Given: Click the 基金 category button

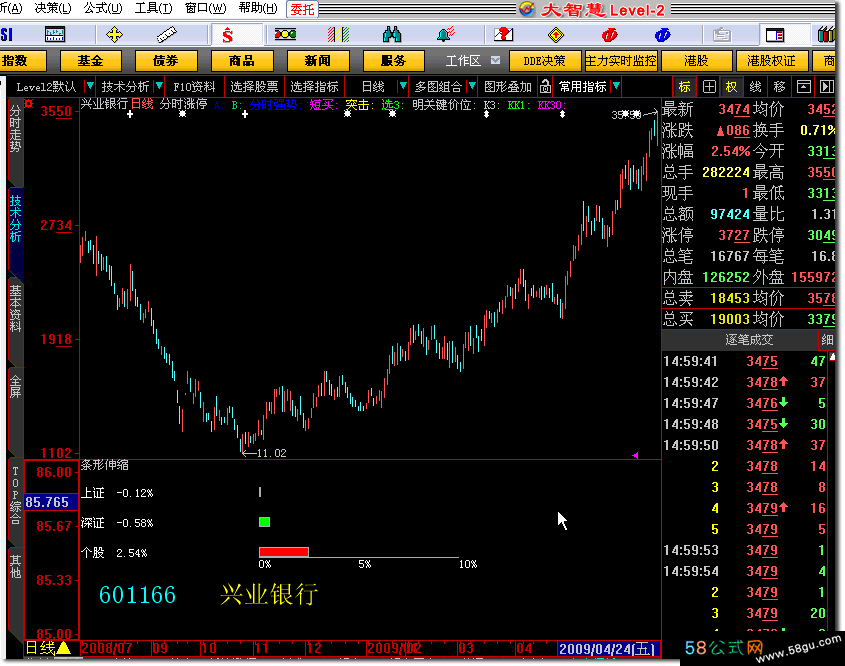Looking at the screenshot, I should (90, 61).
